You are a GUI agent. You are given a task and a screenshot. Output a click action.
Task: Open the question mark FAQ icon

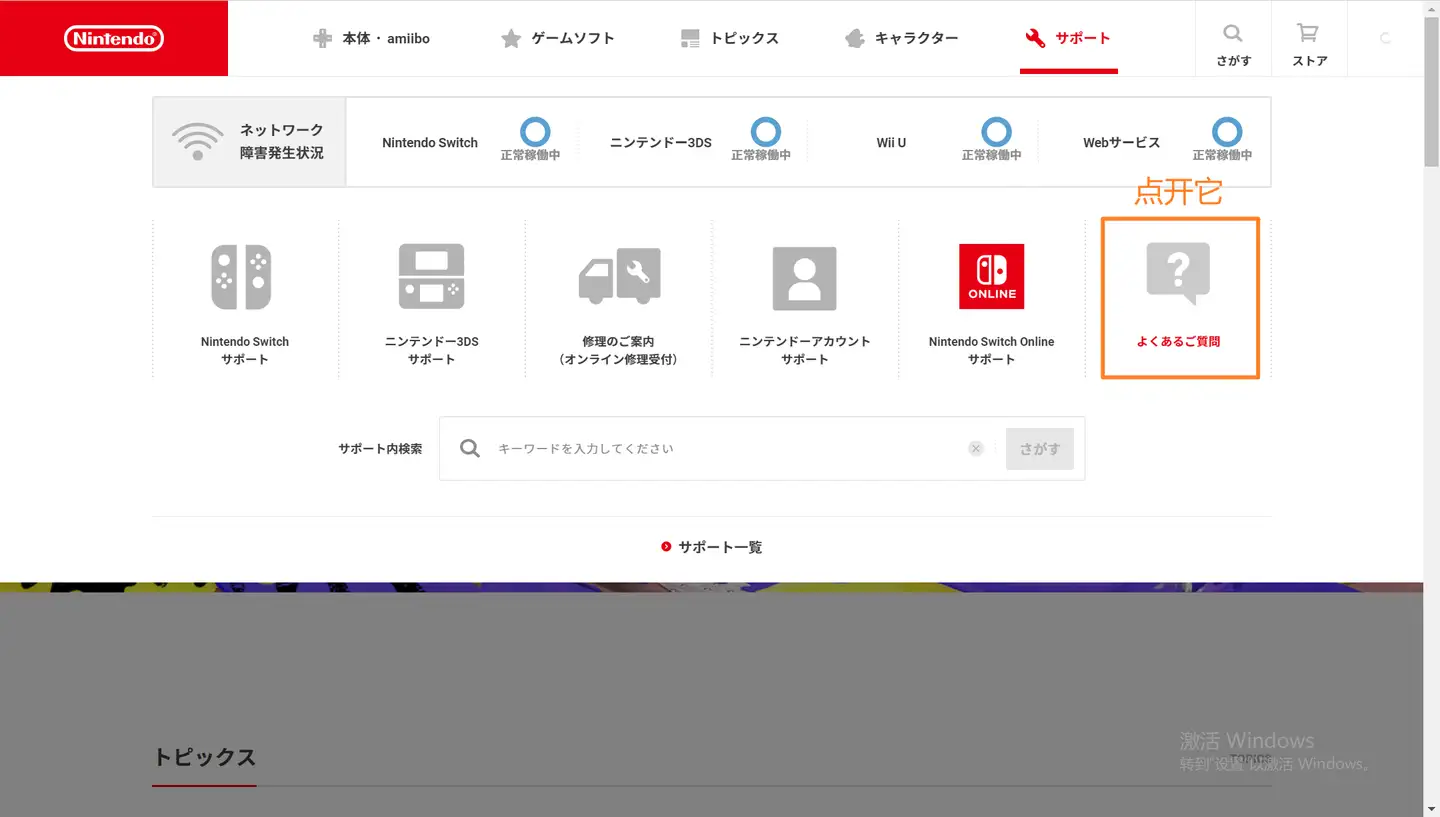[x=1178, y=274]
